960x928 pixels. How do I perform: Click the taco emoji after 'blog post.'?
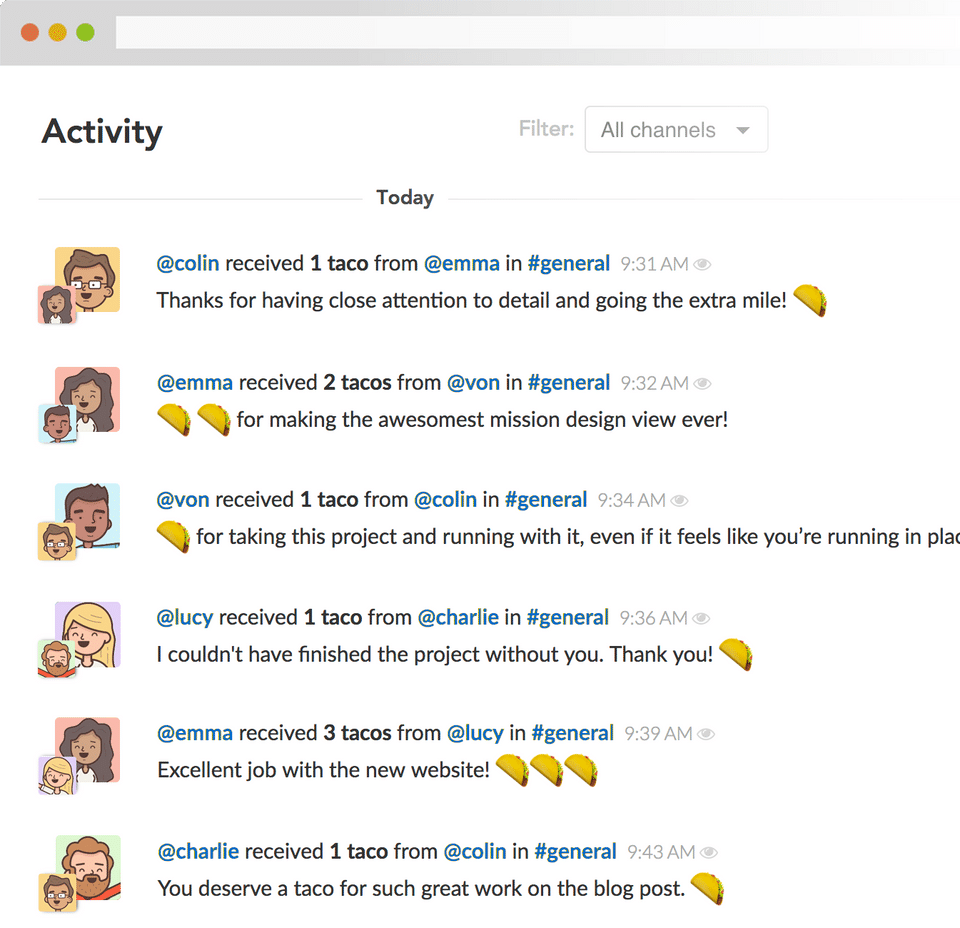(708, 889)
